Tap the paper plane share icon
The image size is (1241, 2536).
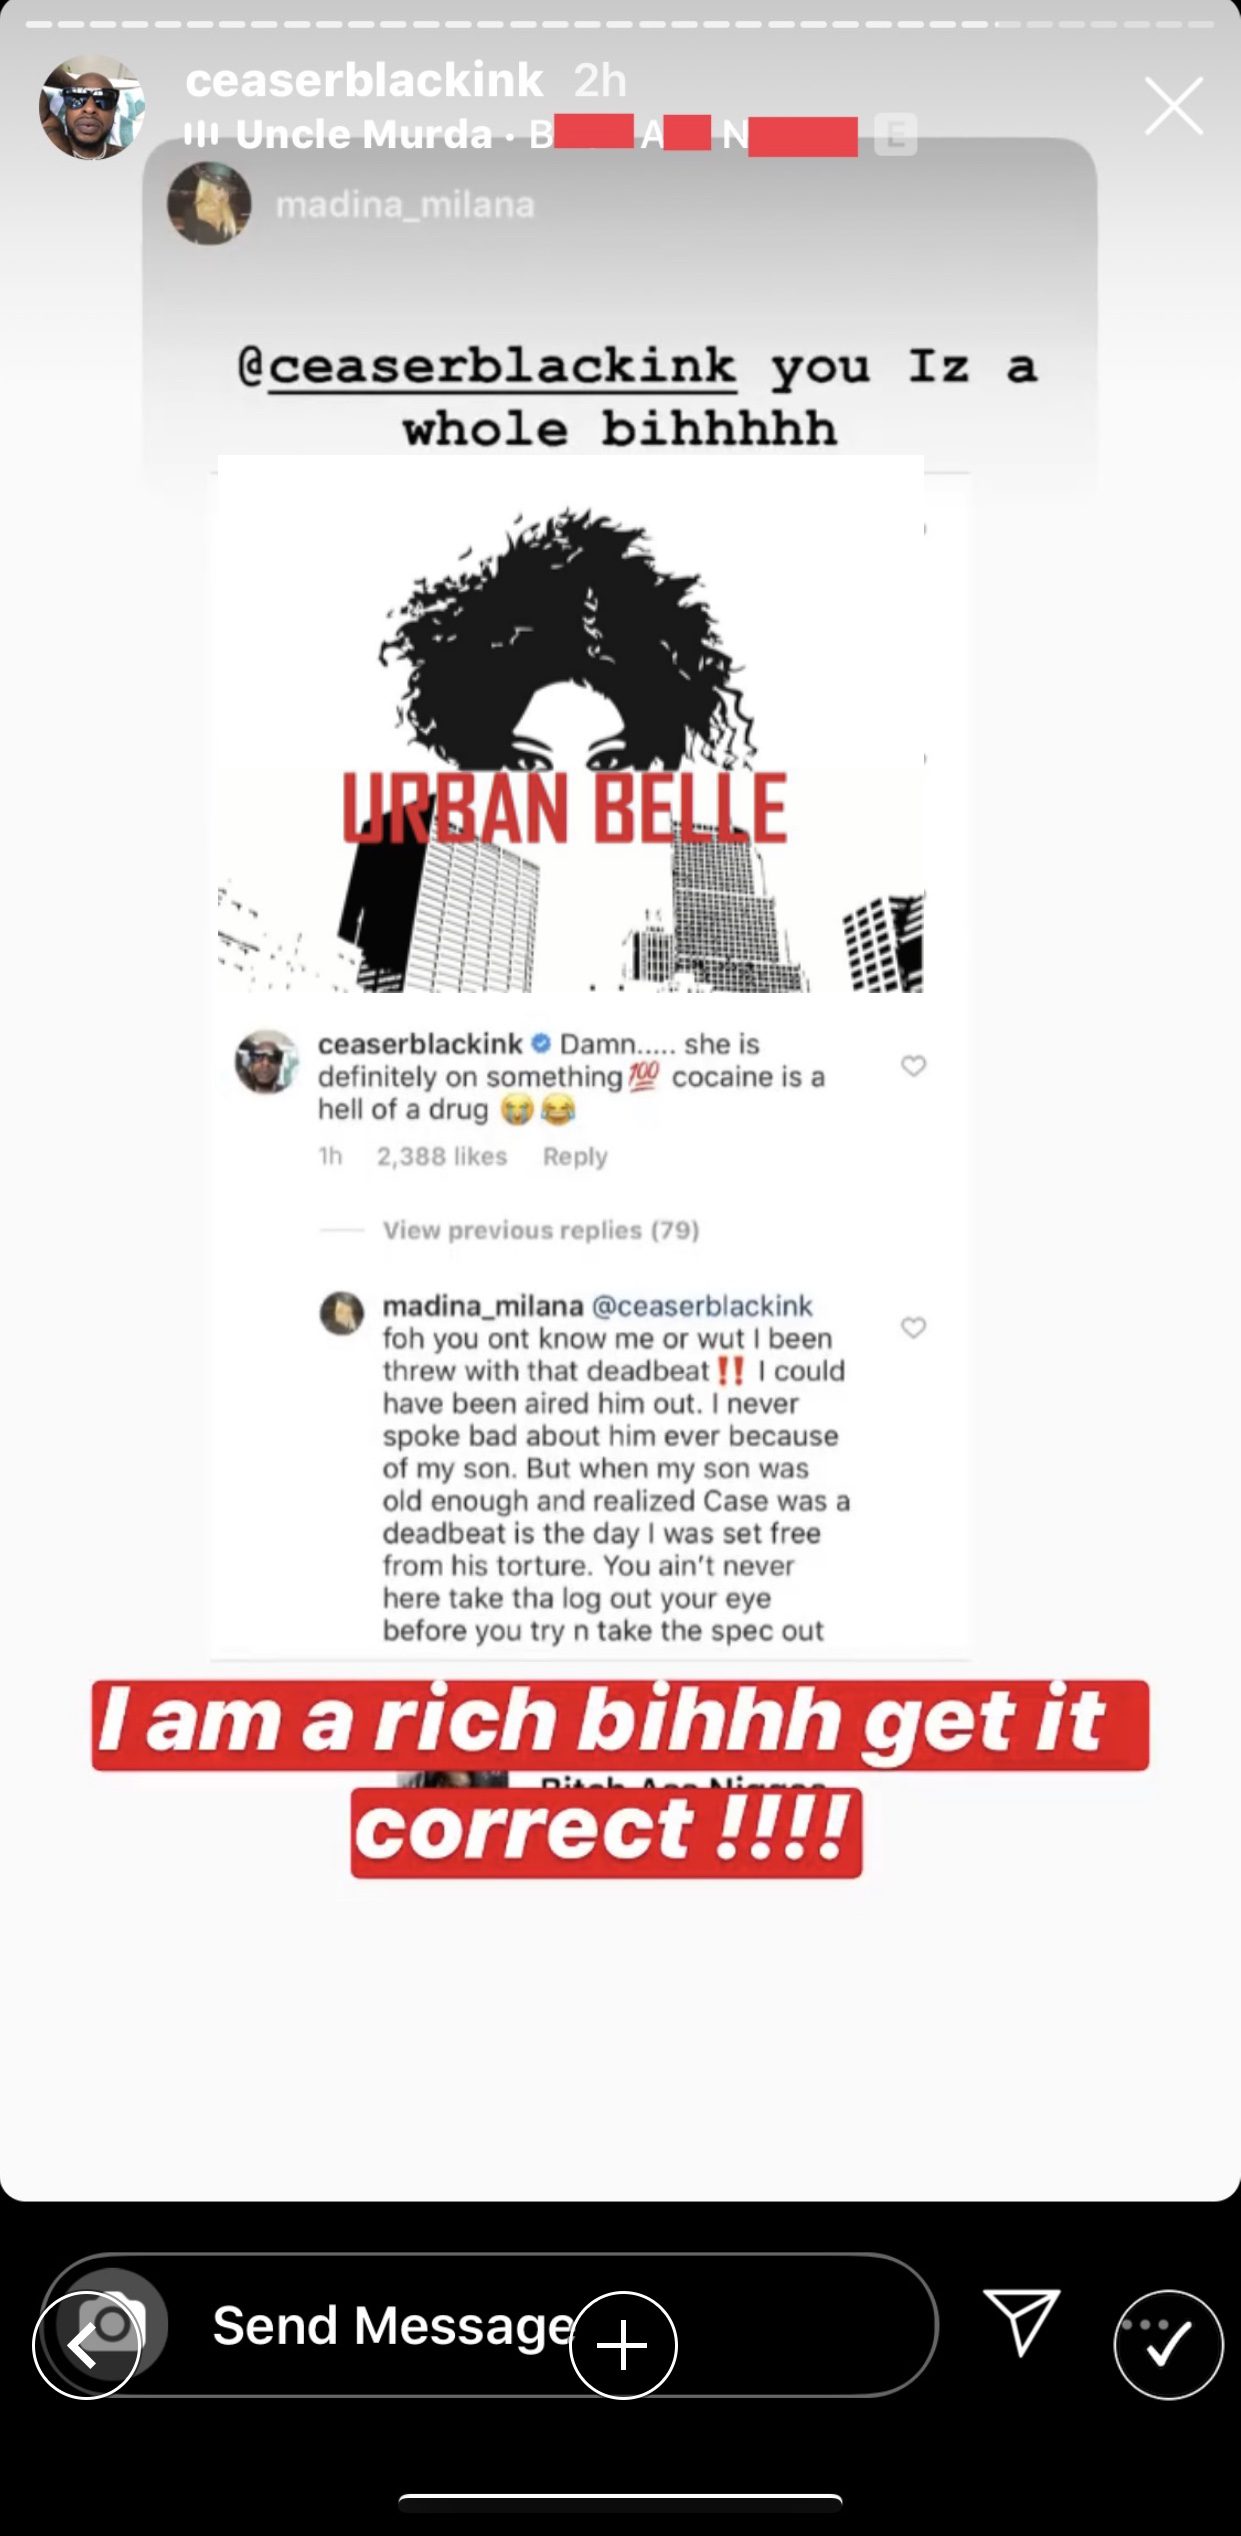[x=1021, y=2322]
